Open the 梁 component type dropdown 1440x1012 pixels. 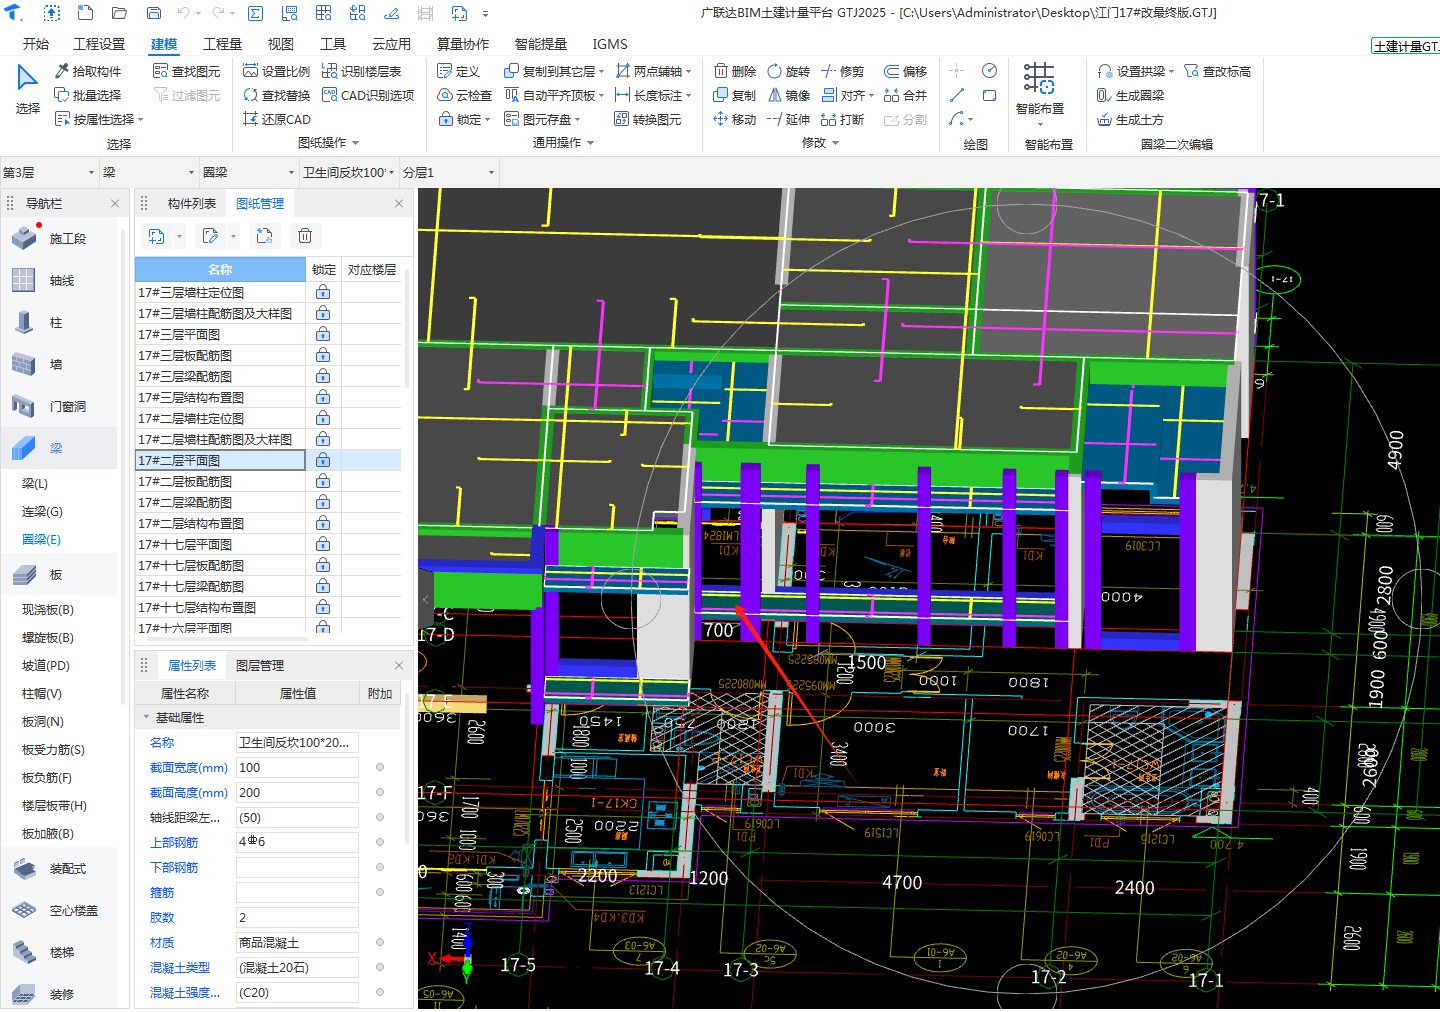[x=148, y=172]
